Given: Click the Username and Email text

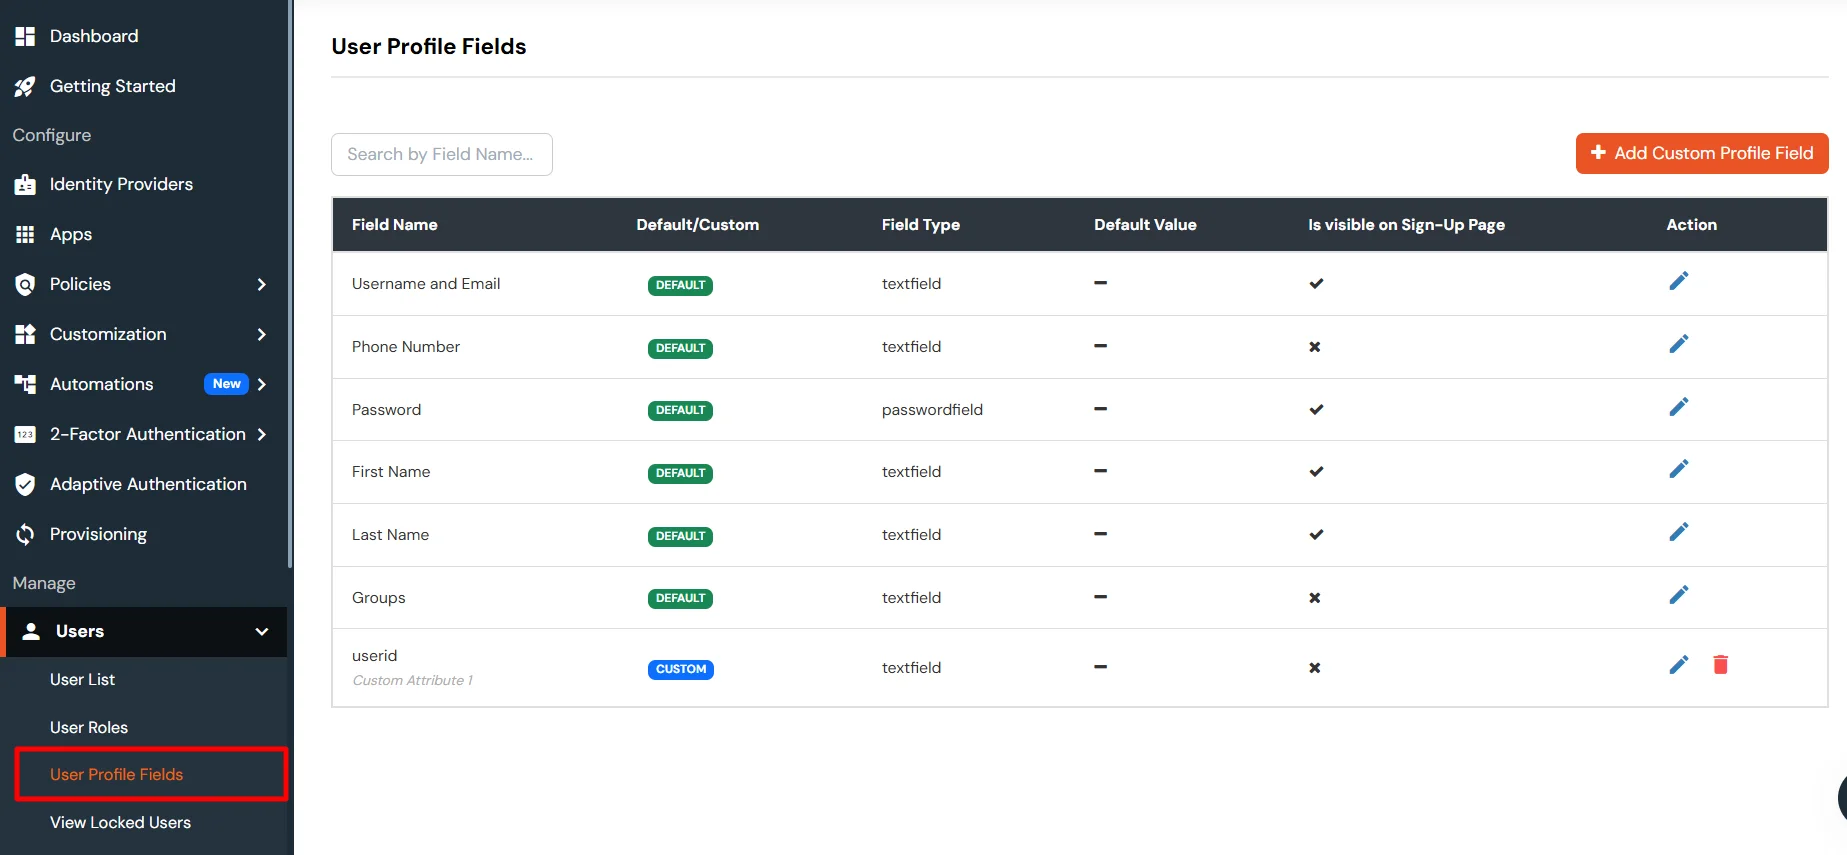Looking at the screenshot, I should [426, 284].
